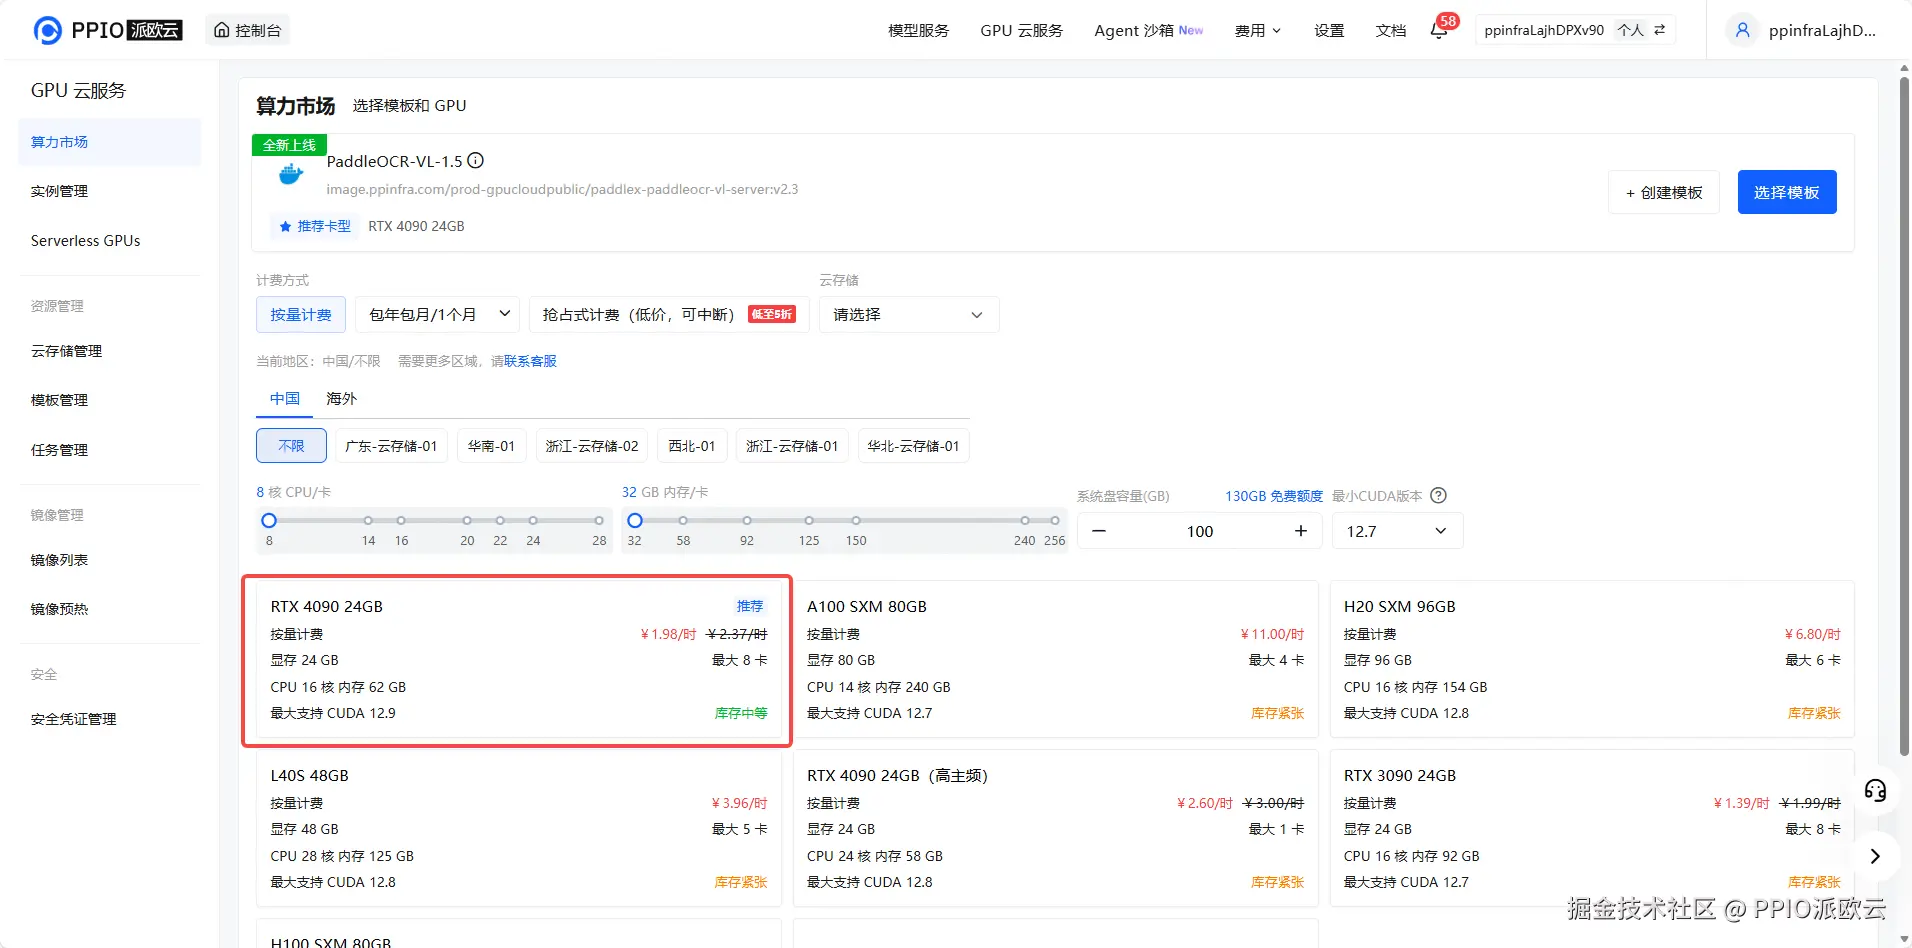Click the 推荐卡型 tag
Image resolution: width=1912 pixels, height=948 pixels.
pyautogui.click(x=315, y=226)
